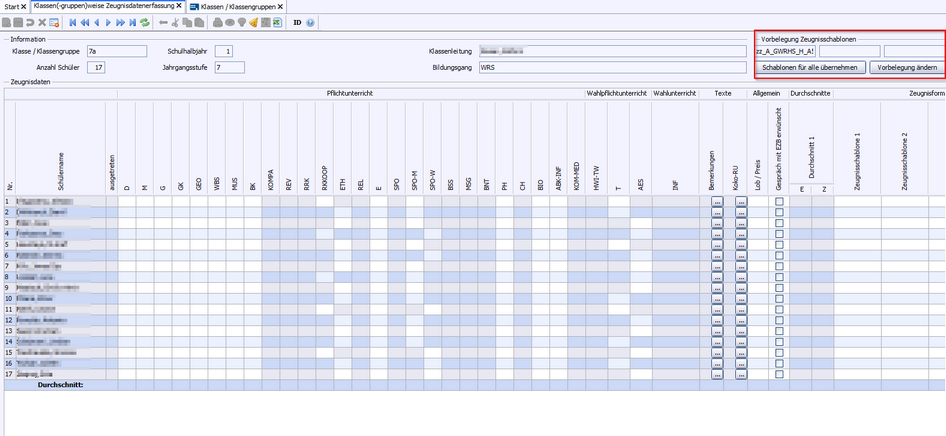Click the first record navigation icon
Viewport: 946px width, 436px height.
point(72,21)
